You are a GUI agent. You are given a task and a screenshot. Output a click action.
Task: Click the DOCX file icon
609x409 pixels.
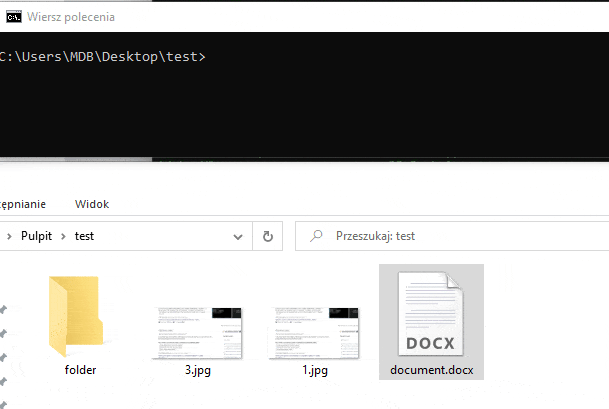tap(431, 314)
